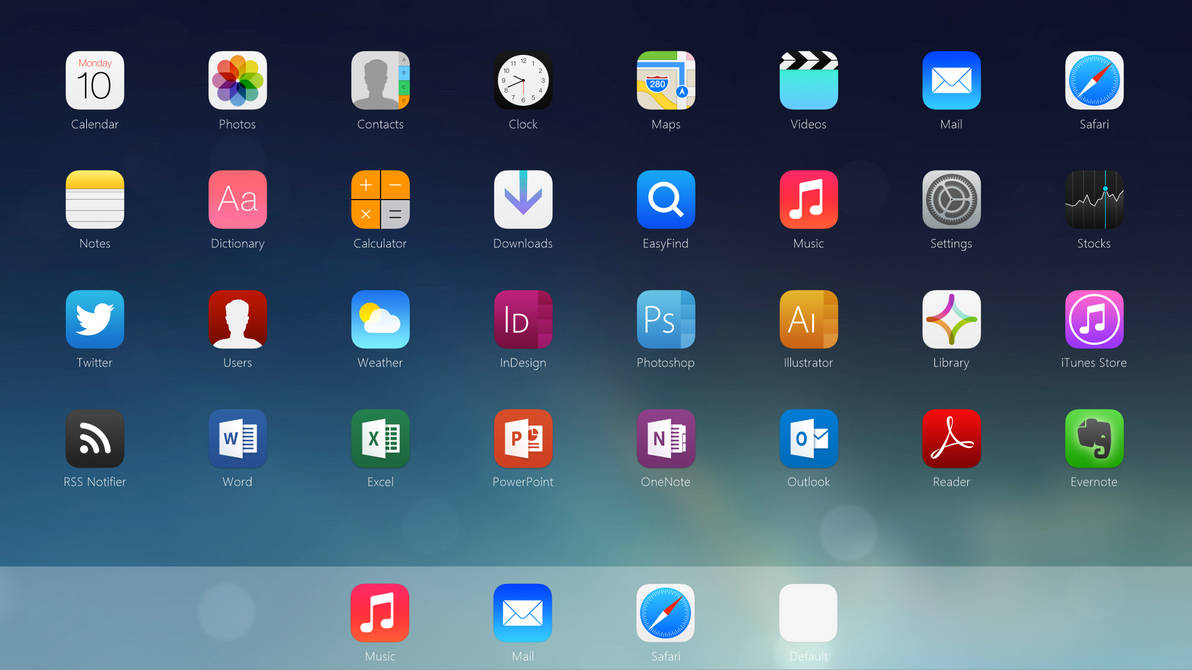Screen dimensions: 1192x670
Task: Open Settings
Action: tap(951, 200)
